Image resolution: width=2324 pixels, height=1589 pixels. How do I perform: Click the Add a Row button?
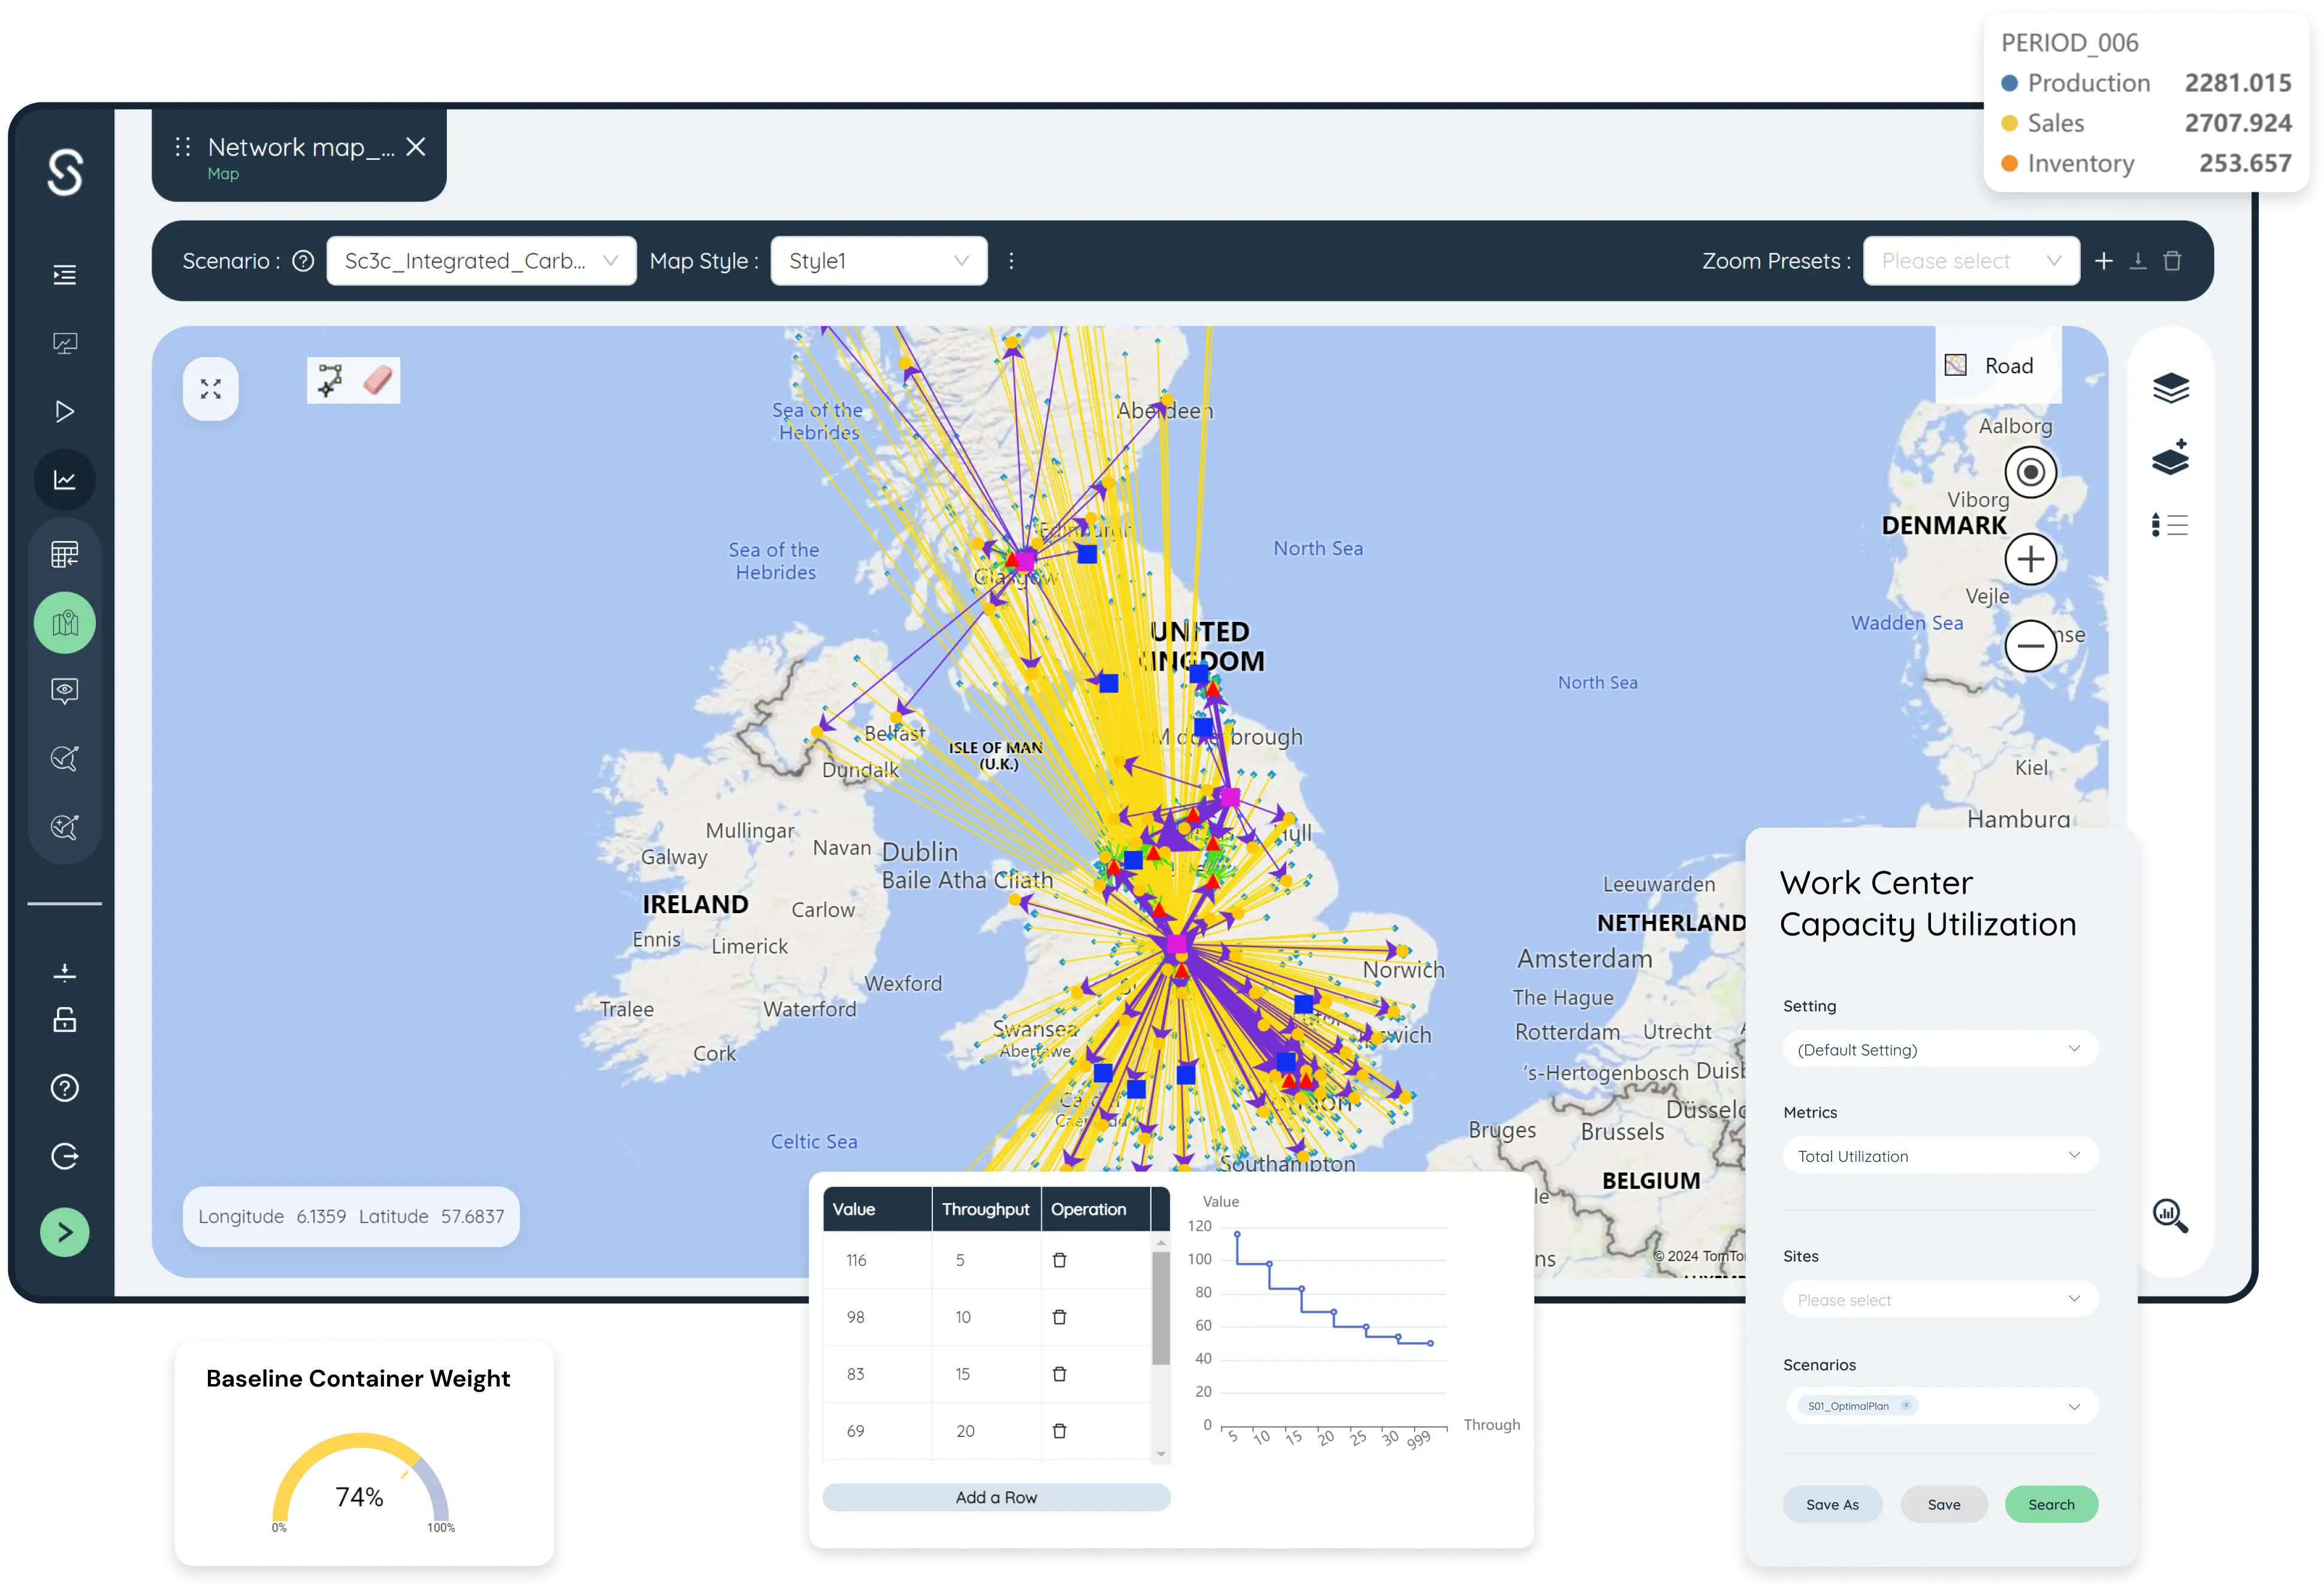996,1497
